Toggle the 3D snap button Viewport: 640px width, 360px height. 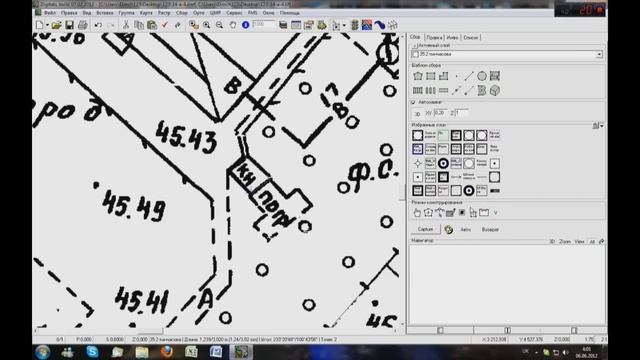[x=418, y=113]
